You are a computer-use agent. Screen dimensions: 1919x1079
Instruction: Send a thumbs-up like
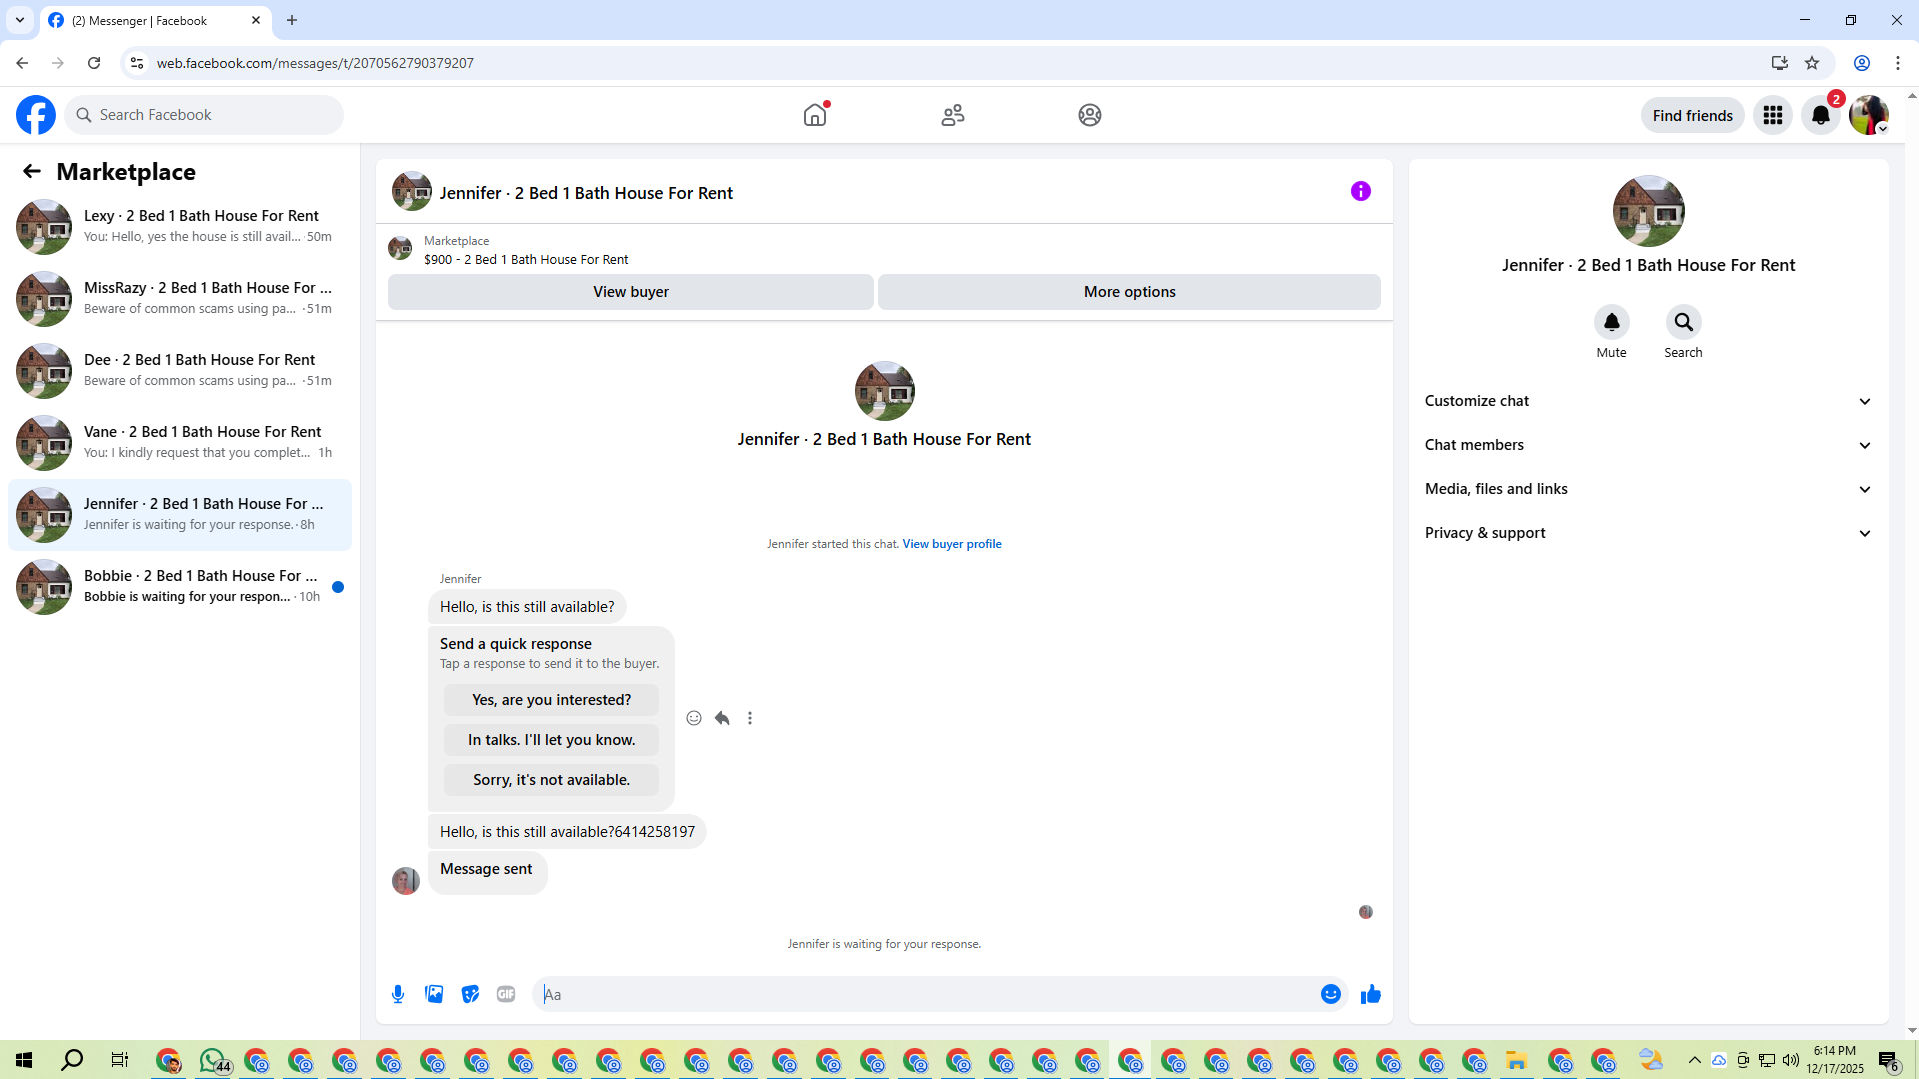1370,994
